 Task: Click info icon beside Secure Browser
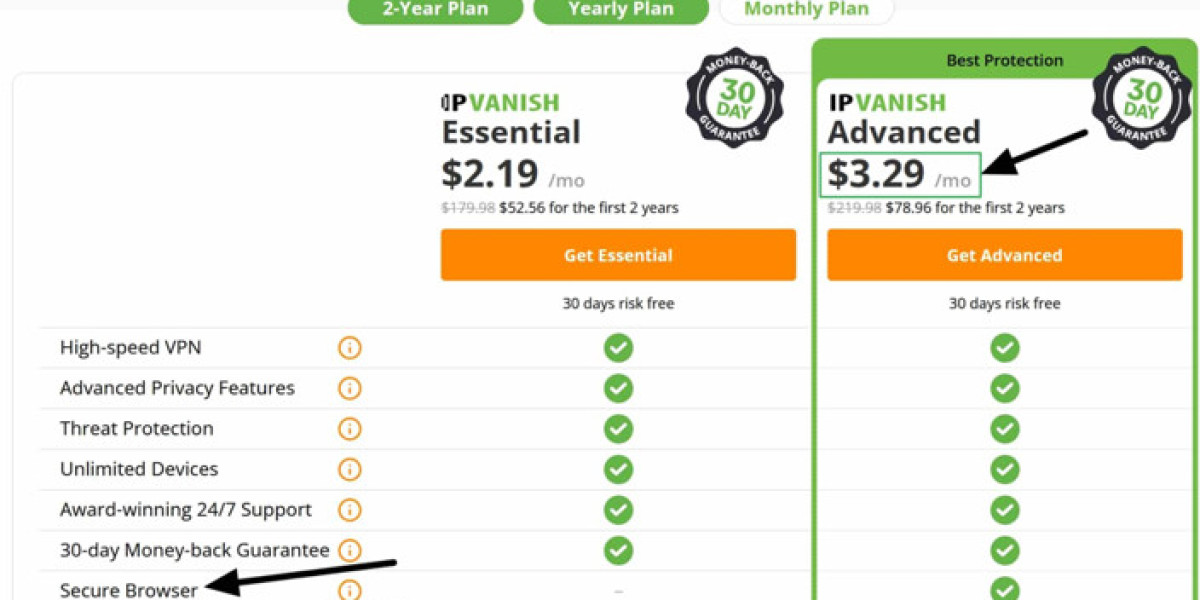point(349,590)
